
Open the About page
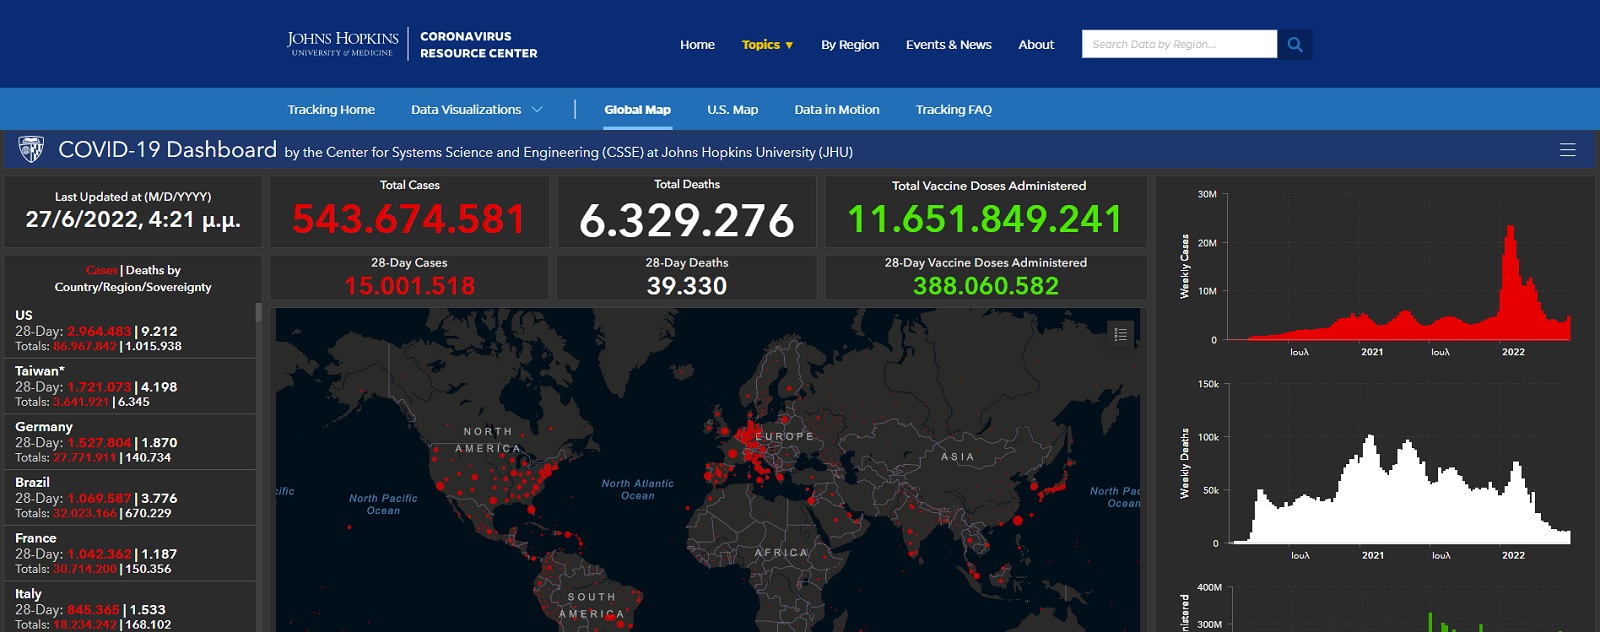(1036, 44)
